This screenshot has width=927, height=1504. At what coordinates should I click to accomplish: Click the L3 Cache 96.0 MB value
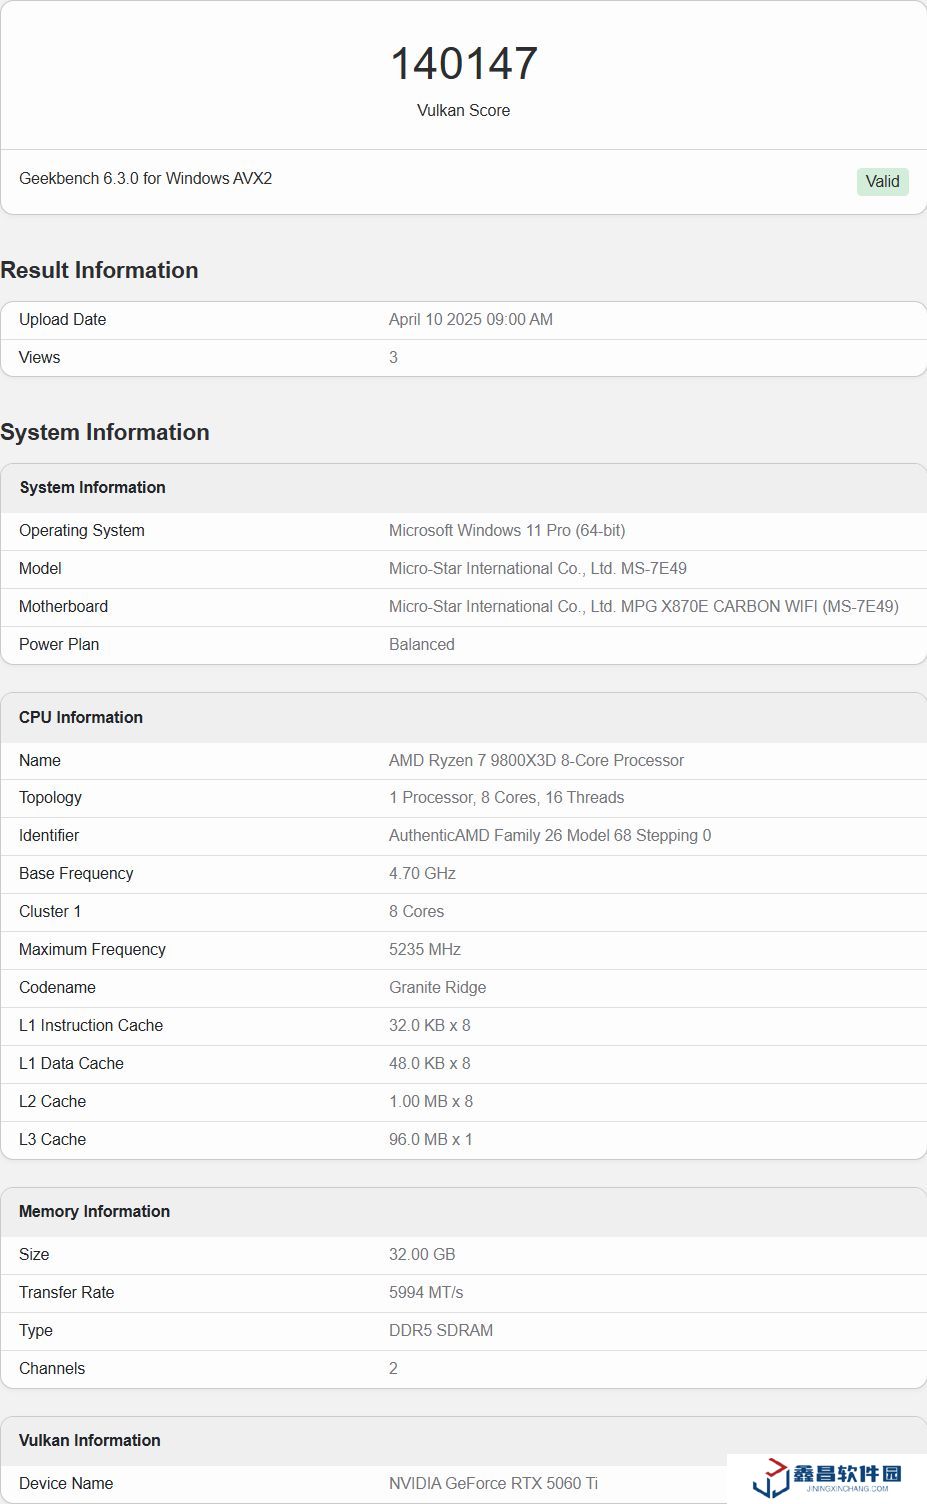click(430, 1139)
